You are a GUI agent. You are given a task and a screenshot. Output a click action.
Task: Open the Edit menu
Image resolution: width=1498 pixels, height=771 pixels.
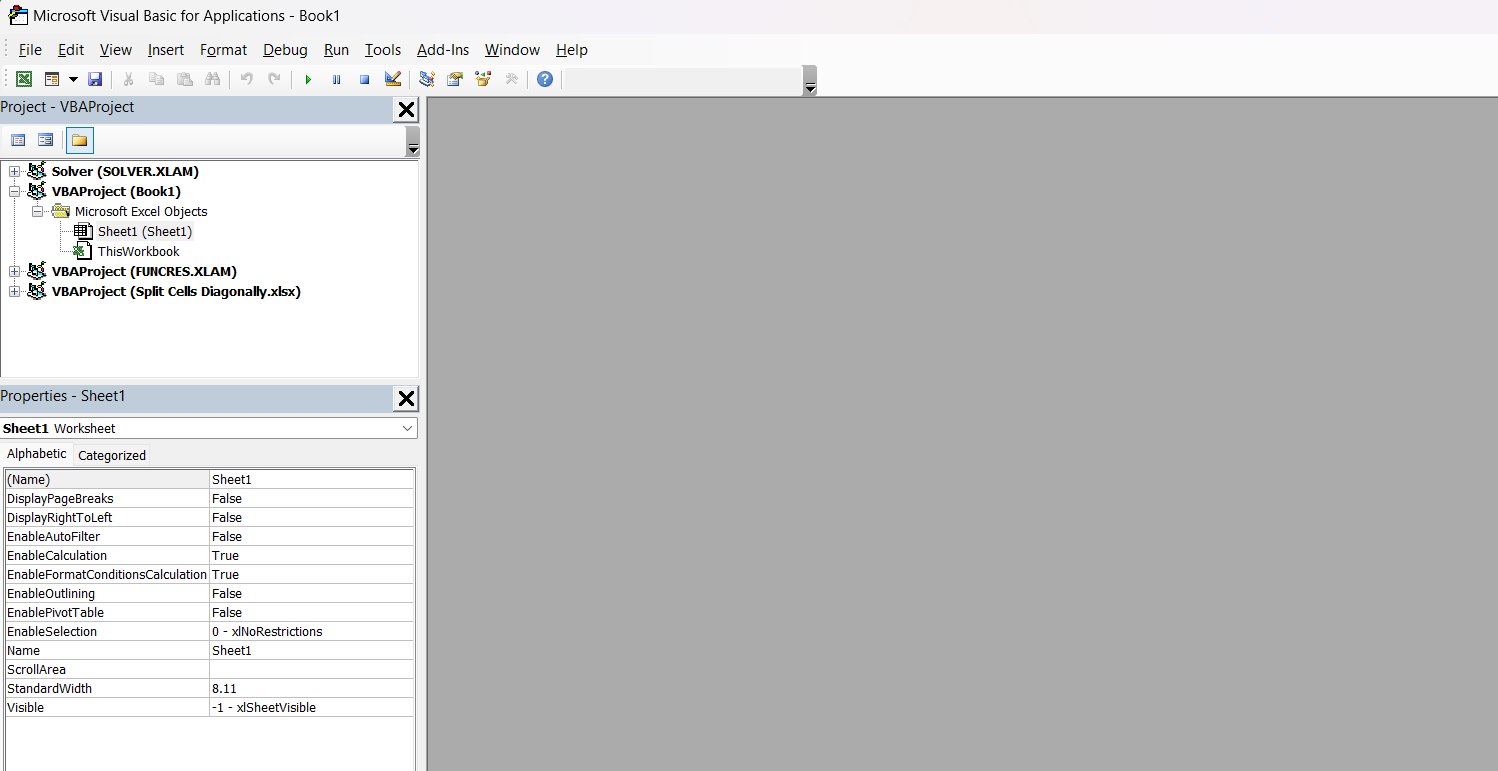point(71,50)
